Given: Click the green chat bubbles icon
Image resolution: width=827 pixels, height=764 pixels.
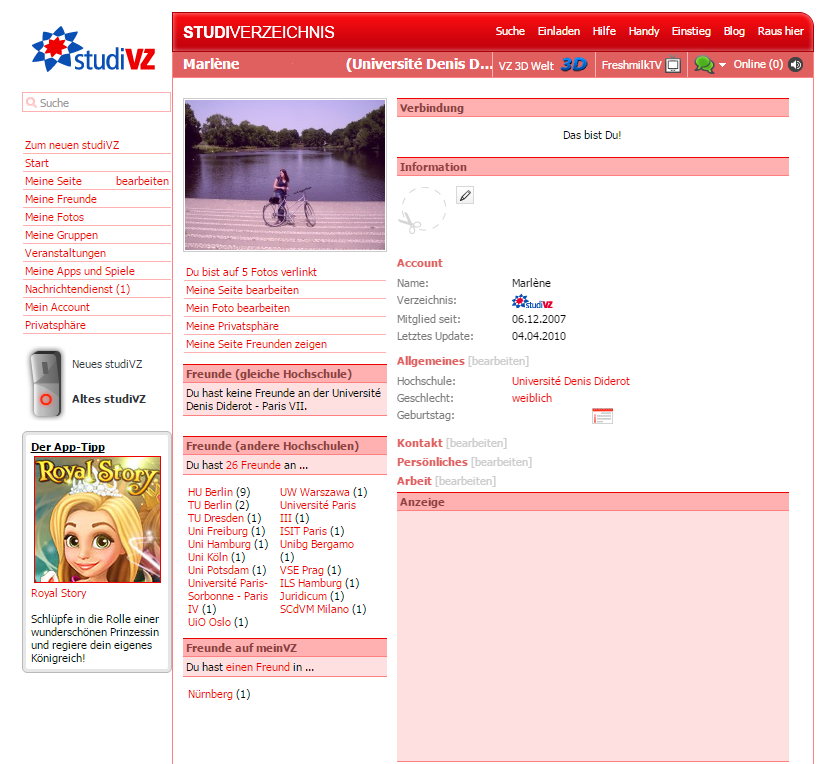Looking at the screenshot, I should (704, 64).
